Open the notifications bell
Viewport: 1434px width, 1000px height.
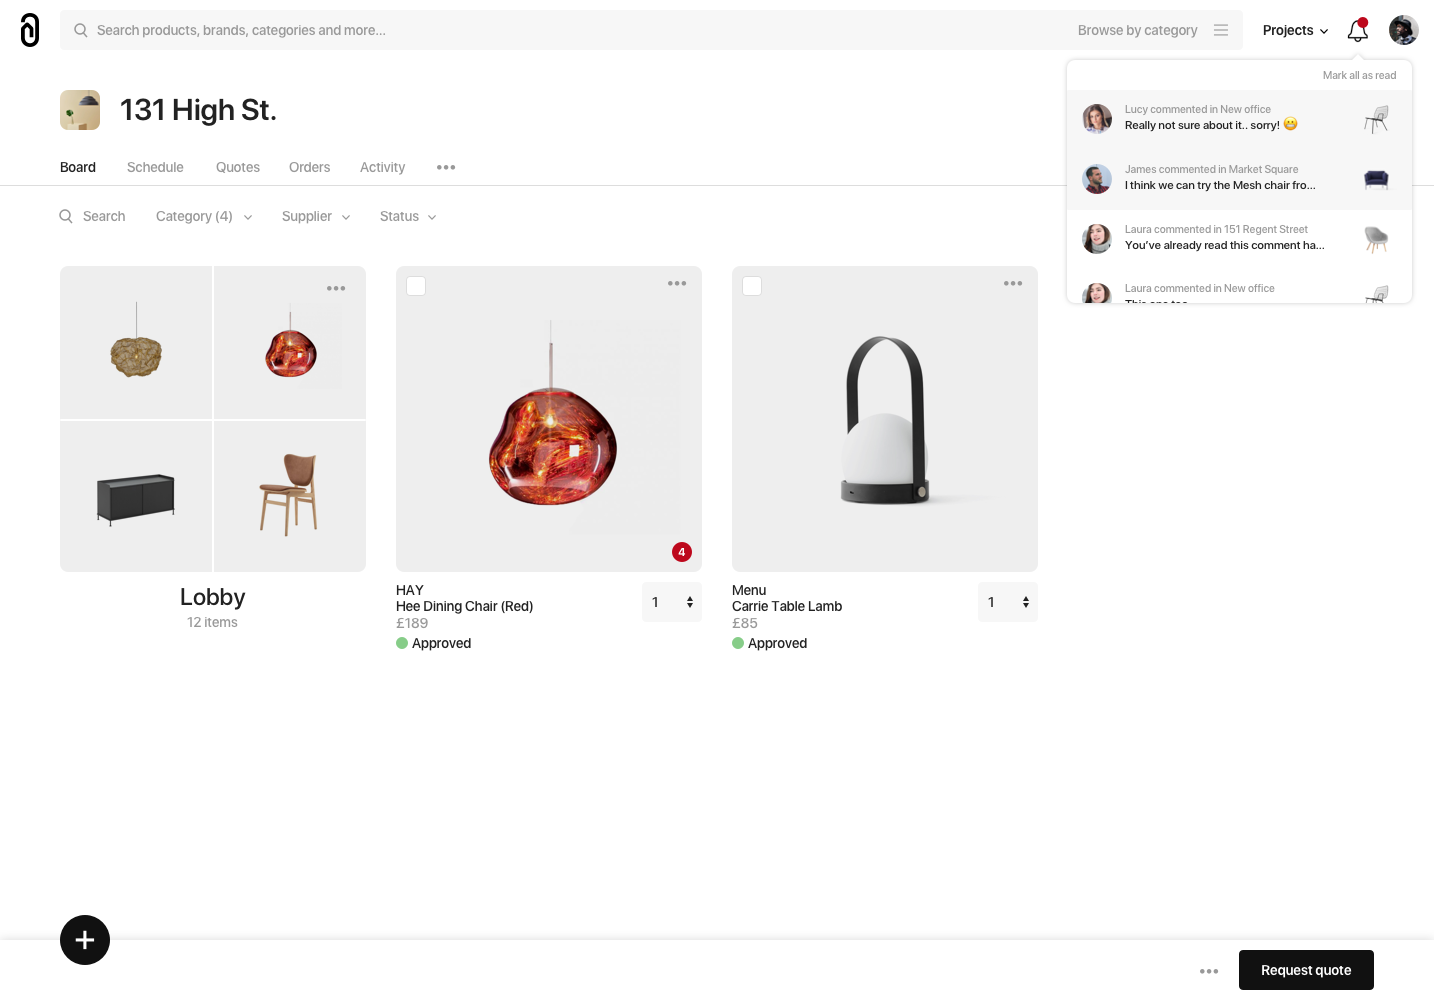tap(1357, 30)
